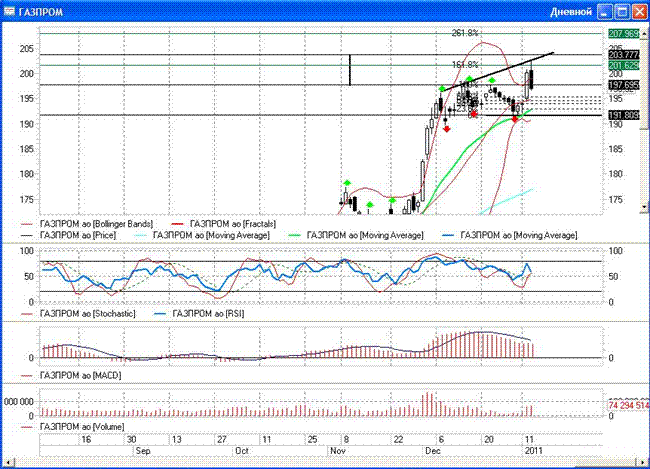
Task: Click the 203.777 price level label
Action: [624, 55]
